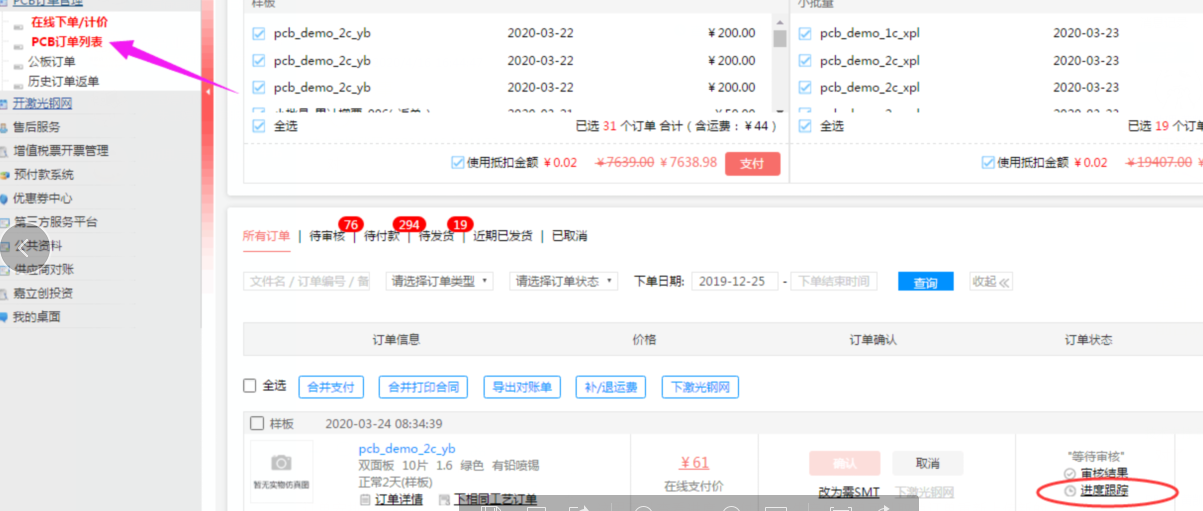Open the 请选择订单状态 dropdown
Image resolution: width=1203 pixels, height=511 pixels.
[x=563, y=281]
